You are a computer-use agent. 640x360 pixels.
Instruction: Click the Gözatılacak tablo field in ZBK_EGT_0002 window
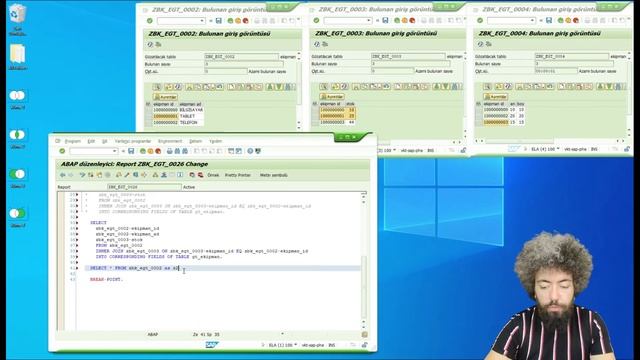point(241,57)
